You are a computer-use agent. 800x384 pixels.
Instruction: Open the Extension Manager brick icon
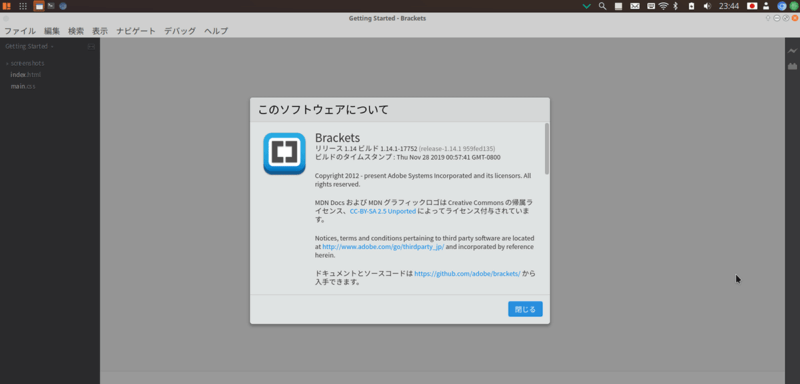tap(792, 66)
